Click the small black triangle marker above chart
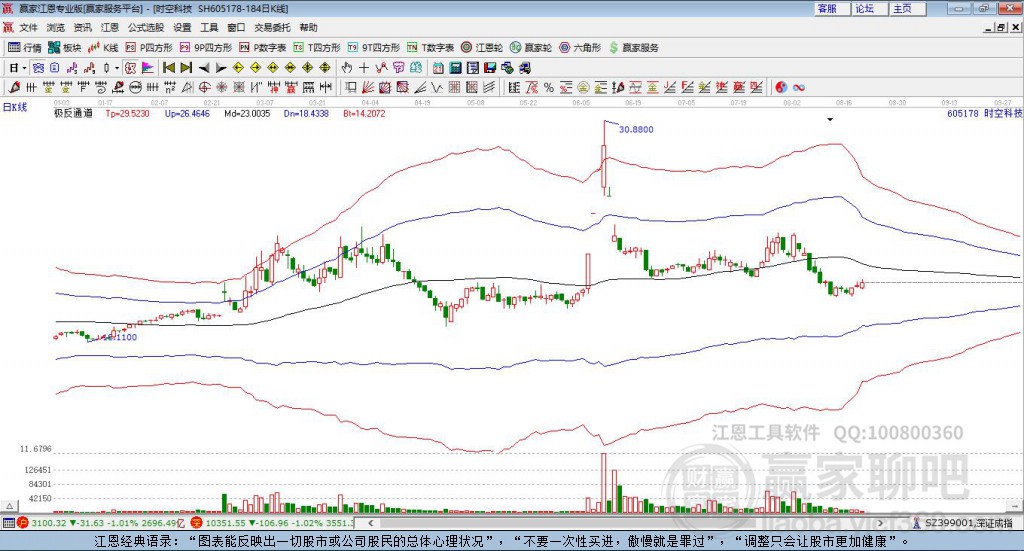The width and height of the screenshot is (1024, 551). [830, 119]
